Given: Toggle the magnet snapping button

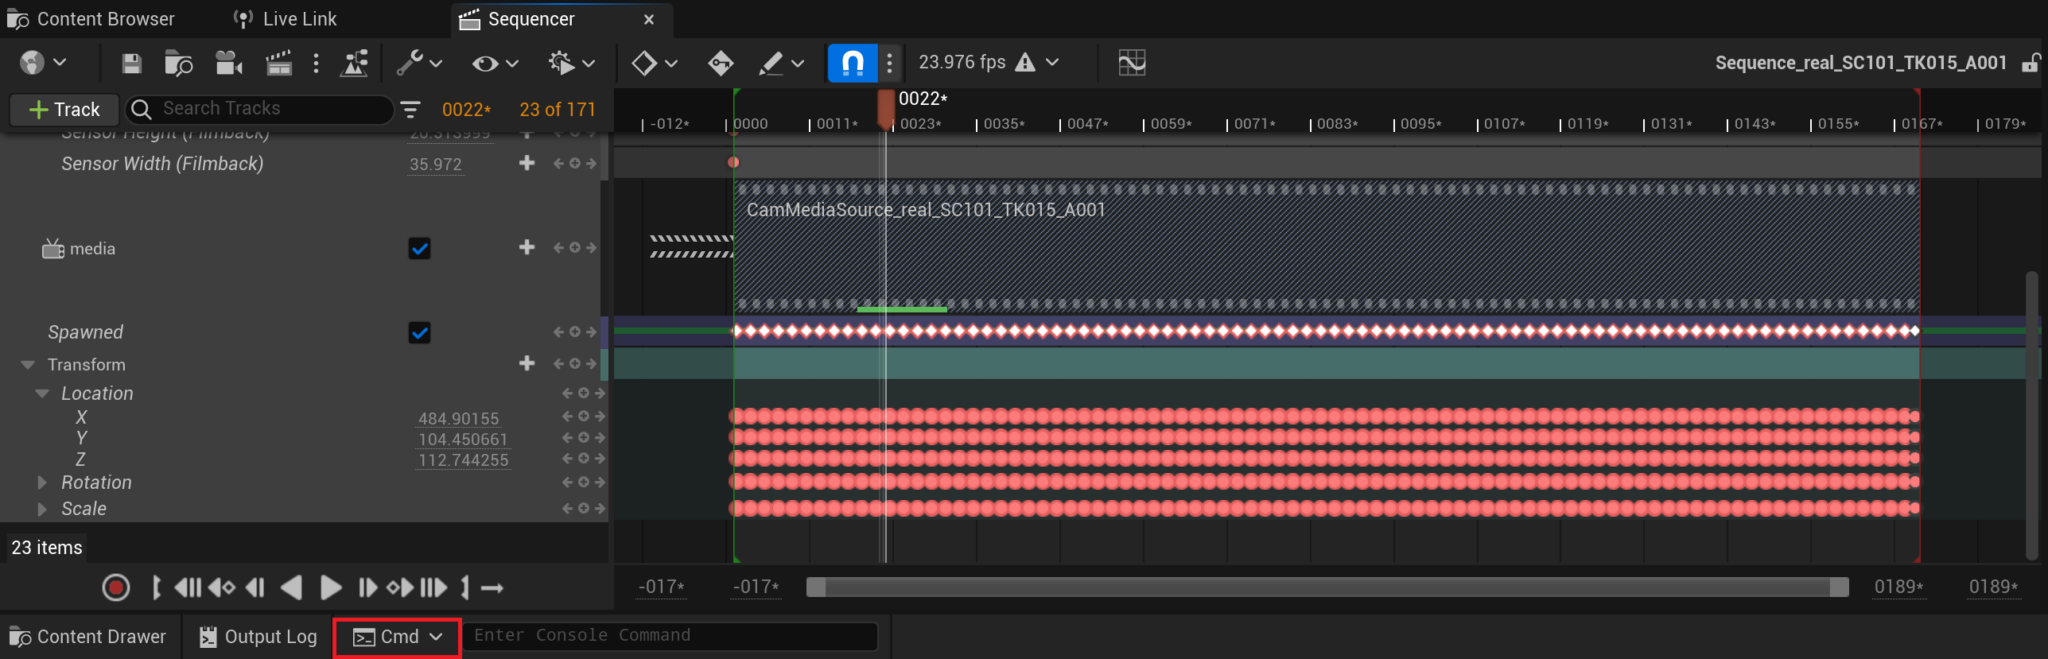Looking at the screenshot, I should (852, 63).
